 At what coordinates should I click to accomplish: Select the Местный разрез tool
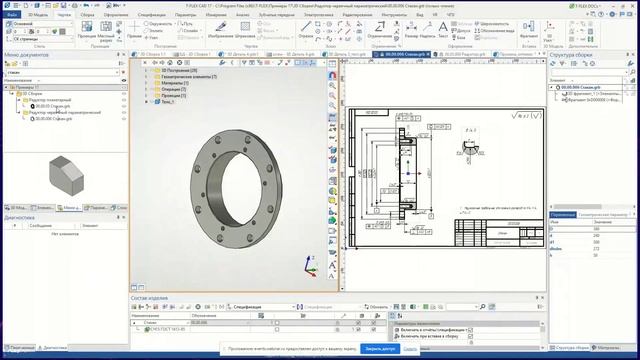[106, 31]
